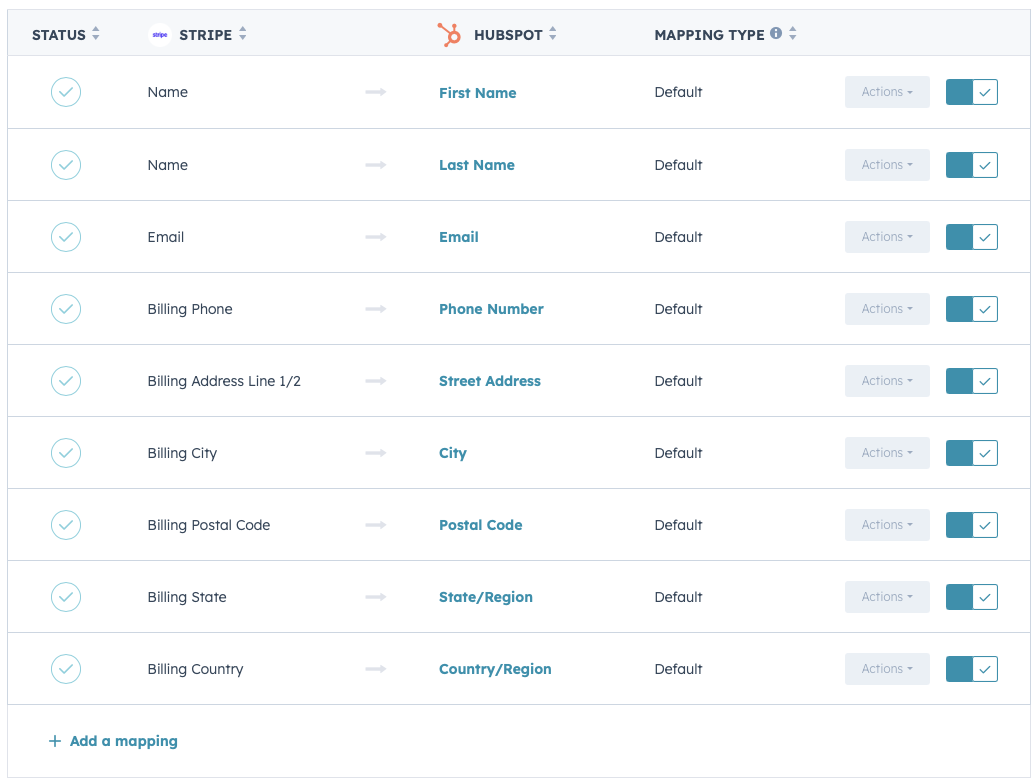Viewport: 1035px width, 779px height.
Task: Click the Country/Region property link
Action: pyautogui.click(x=495, y=669)
